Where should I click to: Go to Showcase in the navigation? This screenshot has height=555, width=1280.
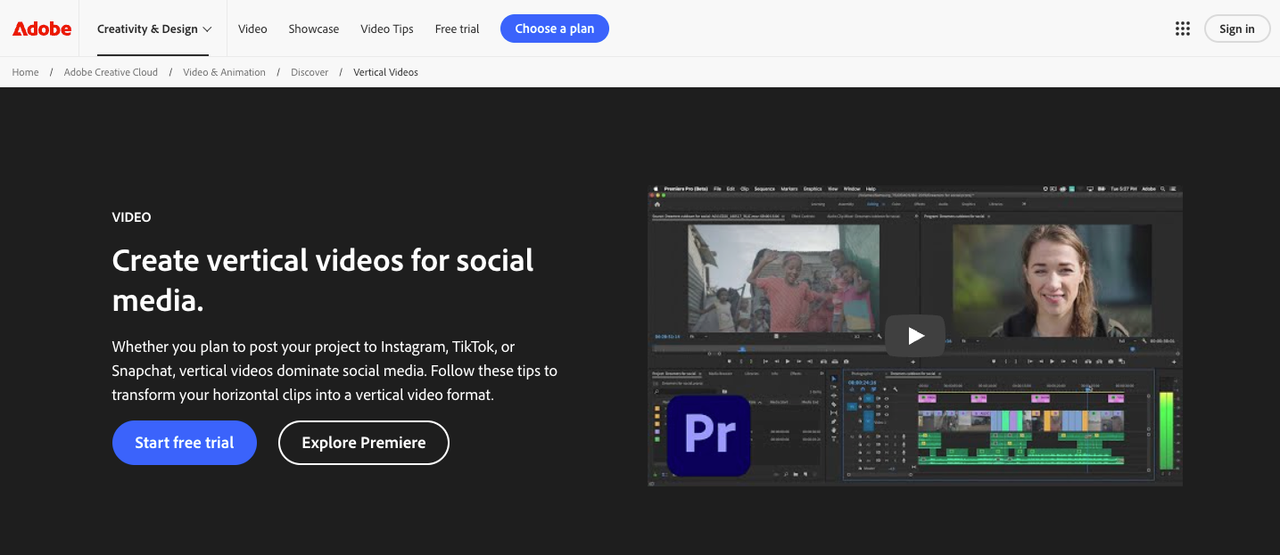[x=314, y=29]
